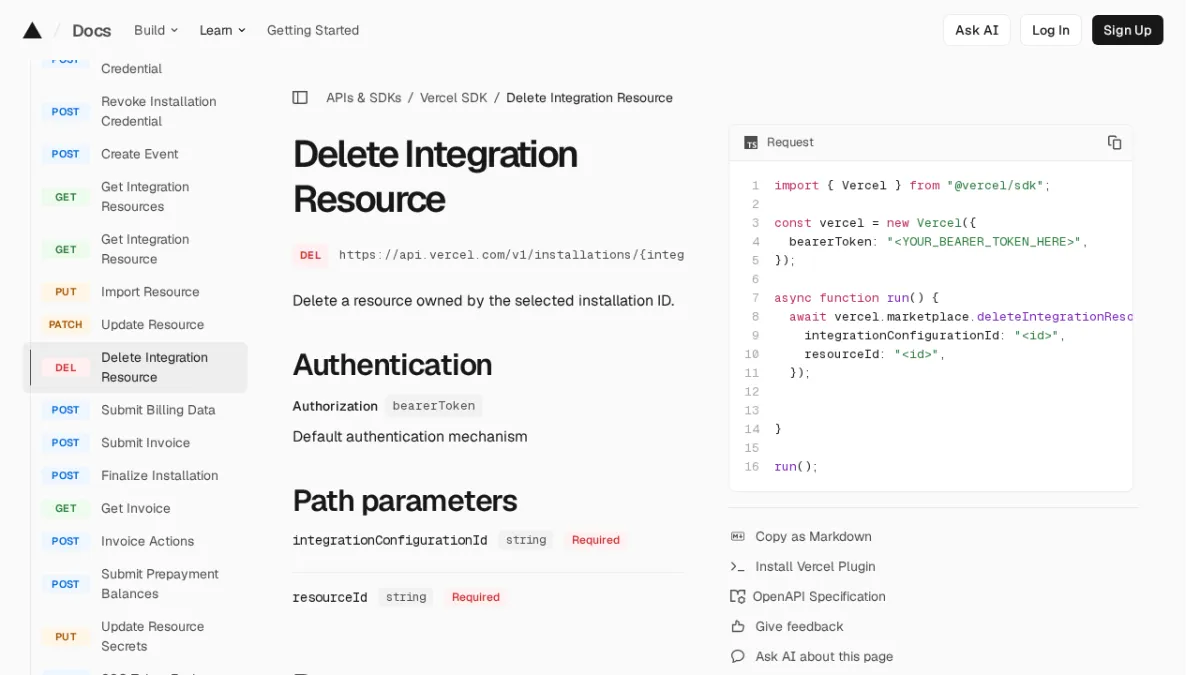Click GET badge for Get Invoice
This screenshot has height=675, width=1200.
tap(66, 508)
